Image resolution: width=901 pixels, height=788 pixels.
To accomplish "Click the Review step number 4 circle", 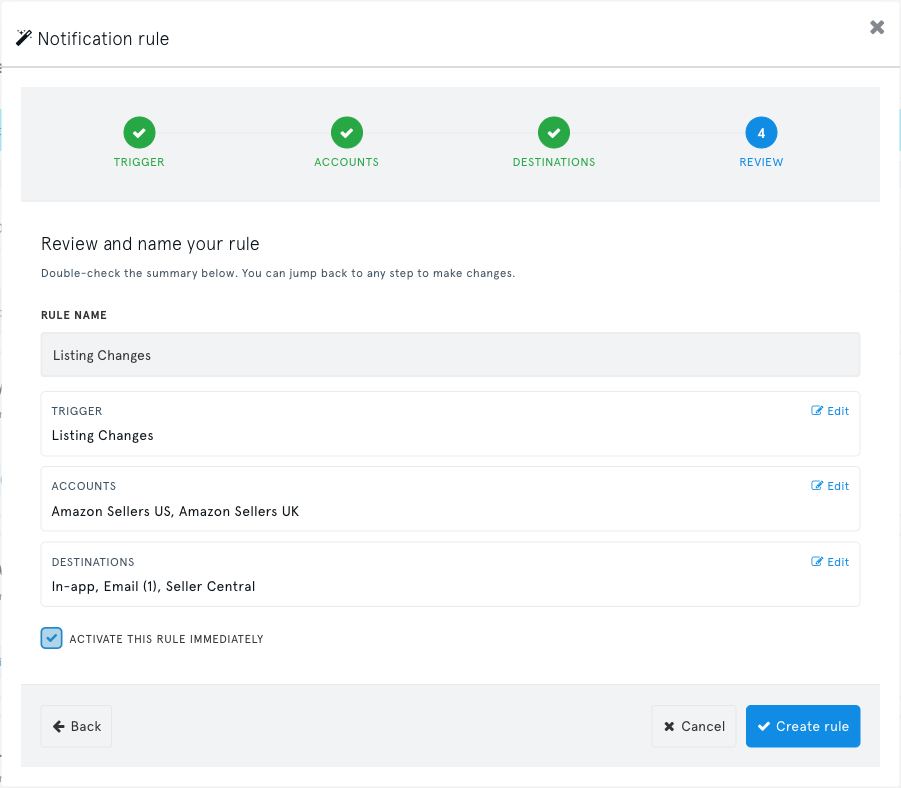I will pos(761,133).
